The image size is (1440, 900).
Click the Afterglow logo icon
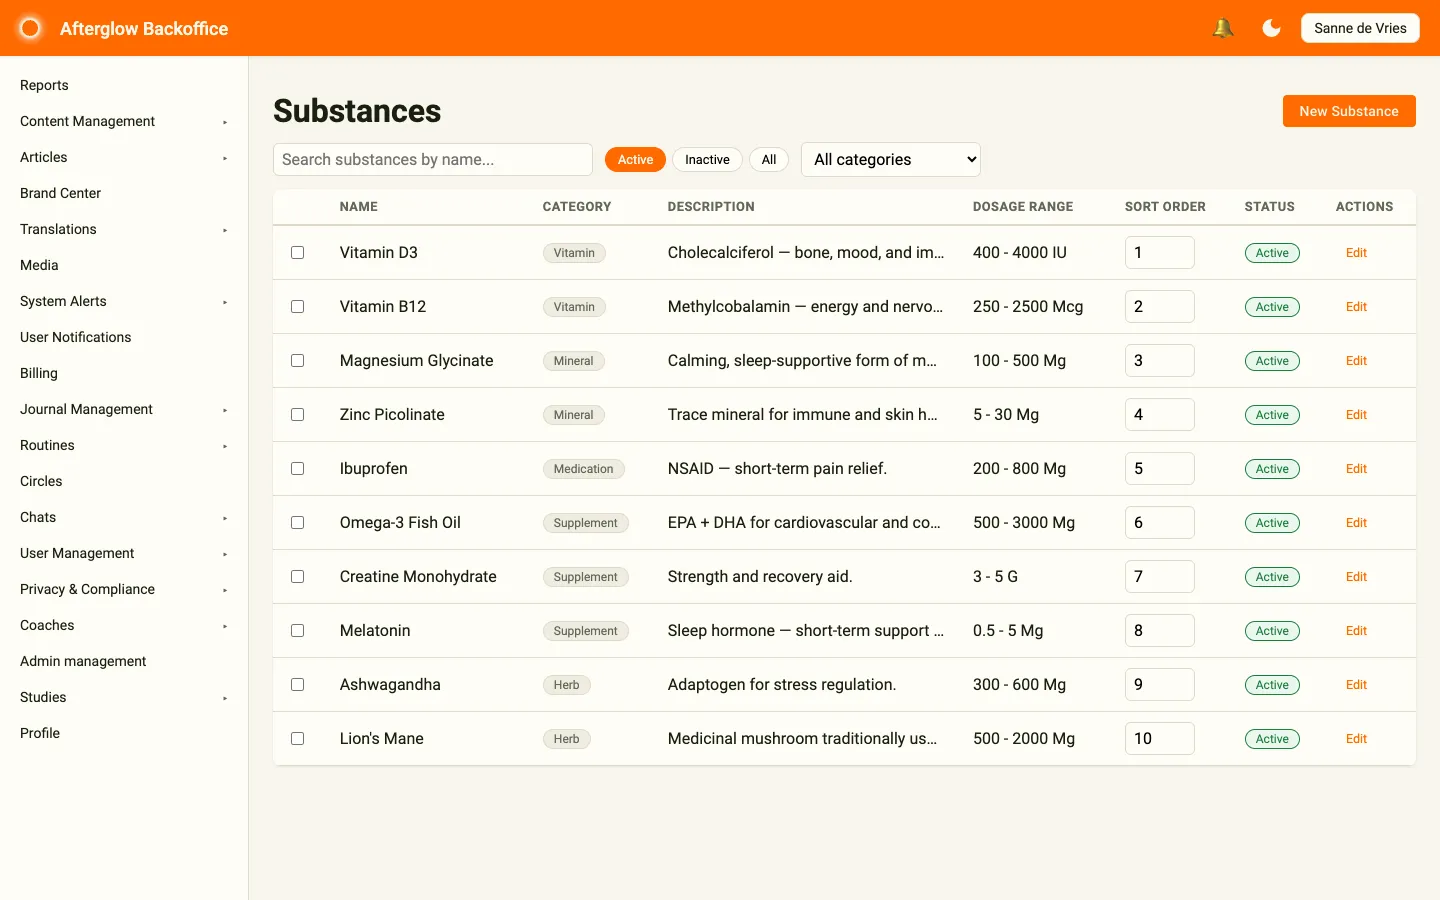click(x=30, y=28)
